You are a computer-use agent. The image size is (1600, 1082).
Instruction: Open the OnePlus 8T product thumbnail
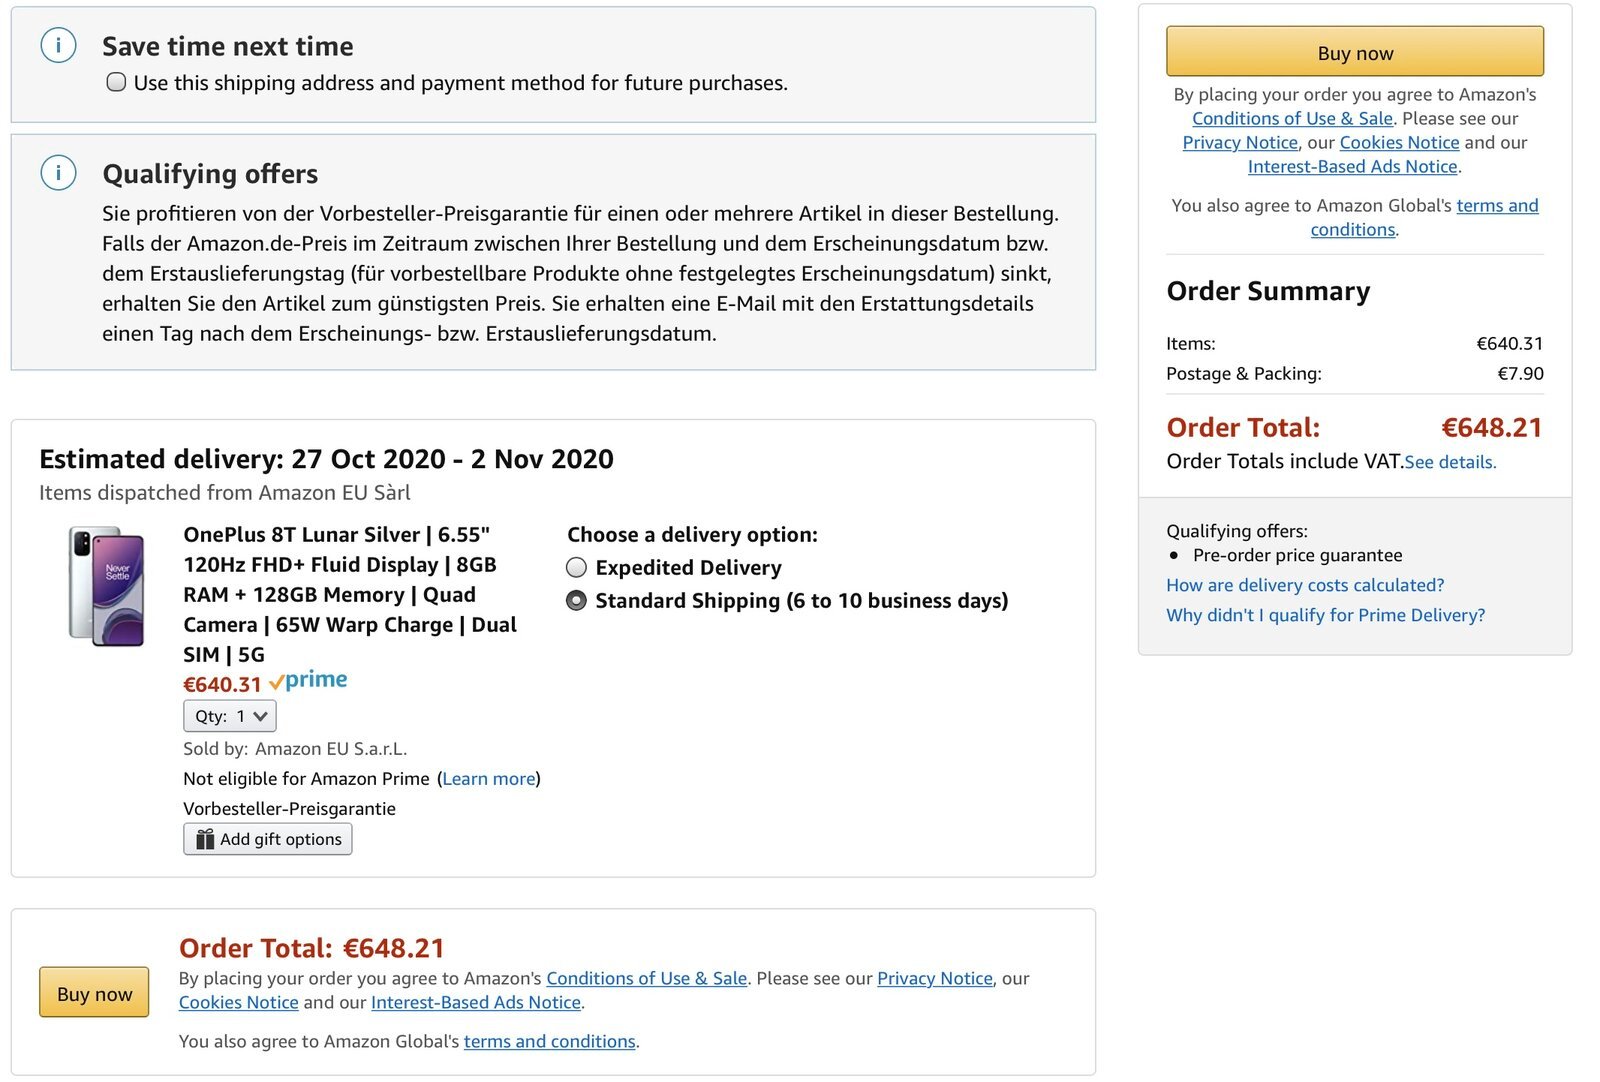[x=106, y=586]
